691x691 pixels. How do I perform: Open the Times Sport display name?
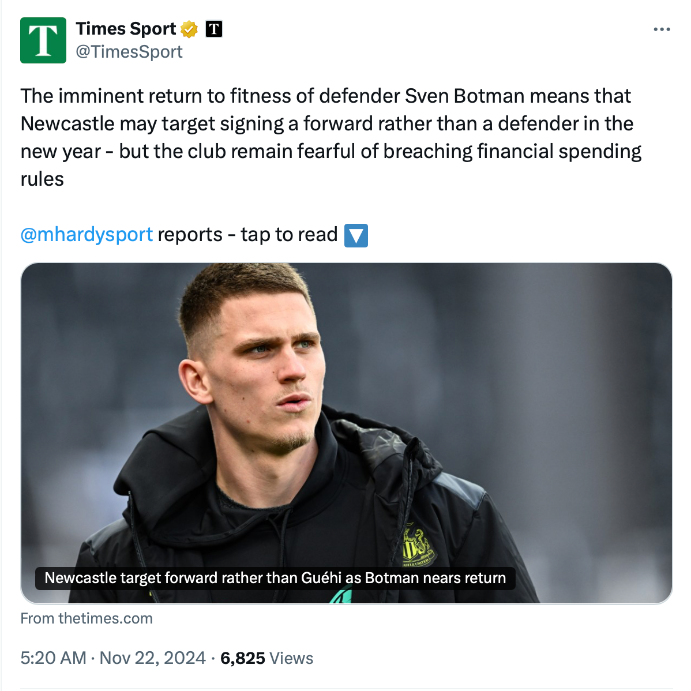pyautogui.click(x=125, y=29)
